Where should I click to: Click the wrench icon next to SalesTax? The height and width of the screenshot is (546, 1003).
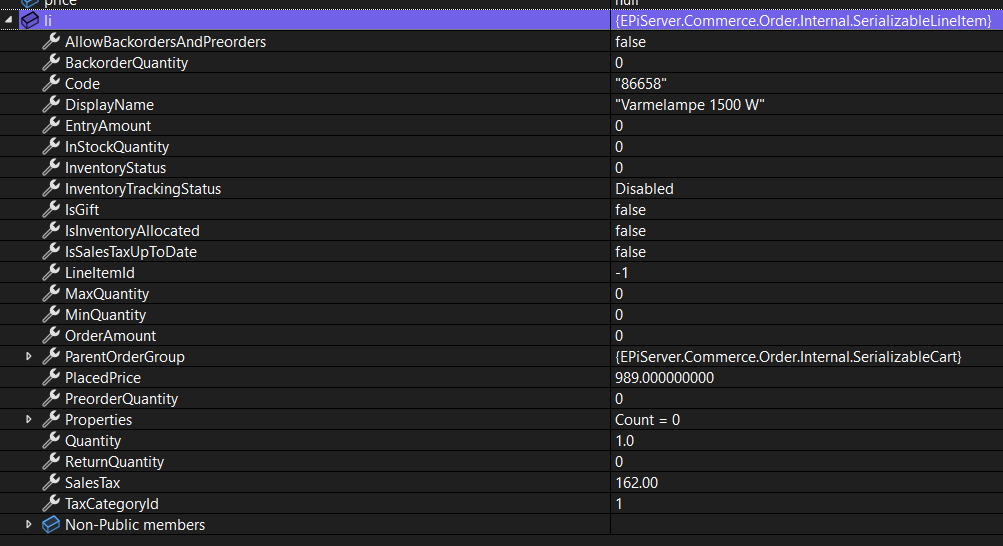(51, 483)
